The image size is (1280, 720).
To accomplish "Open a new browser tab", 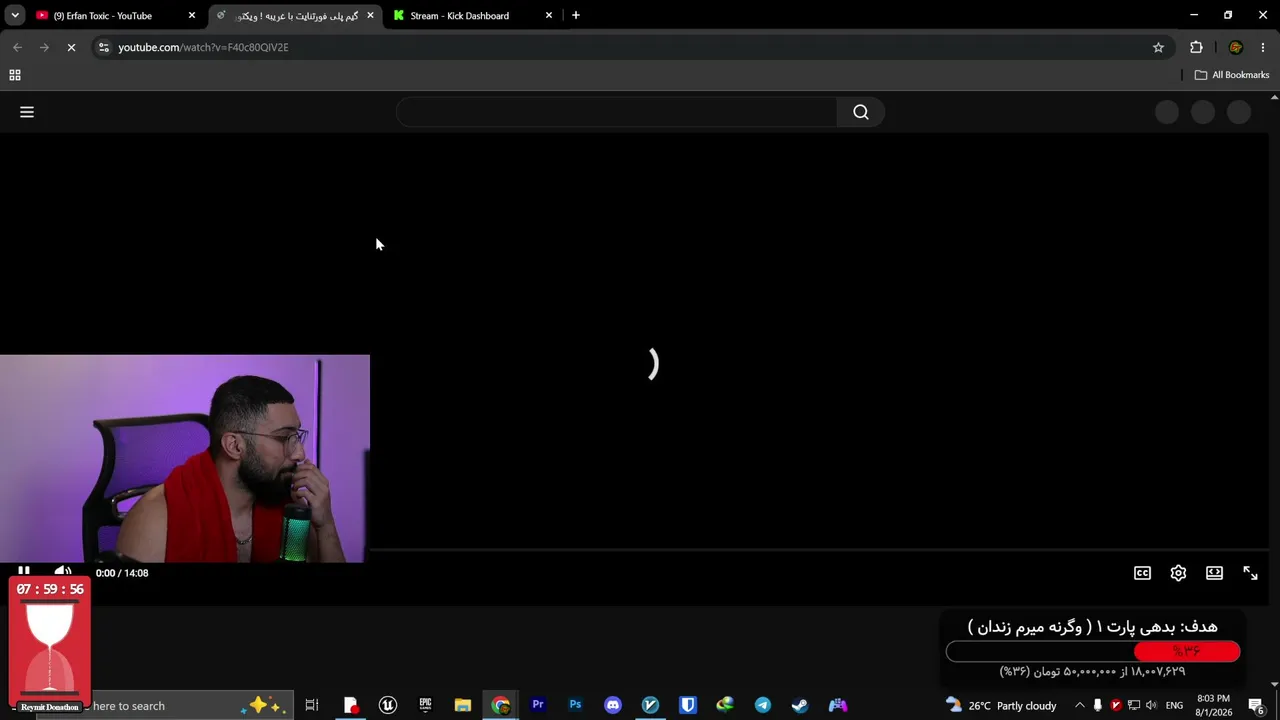I will point(576,15).
